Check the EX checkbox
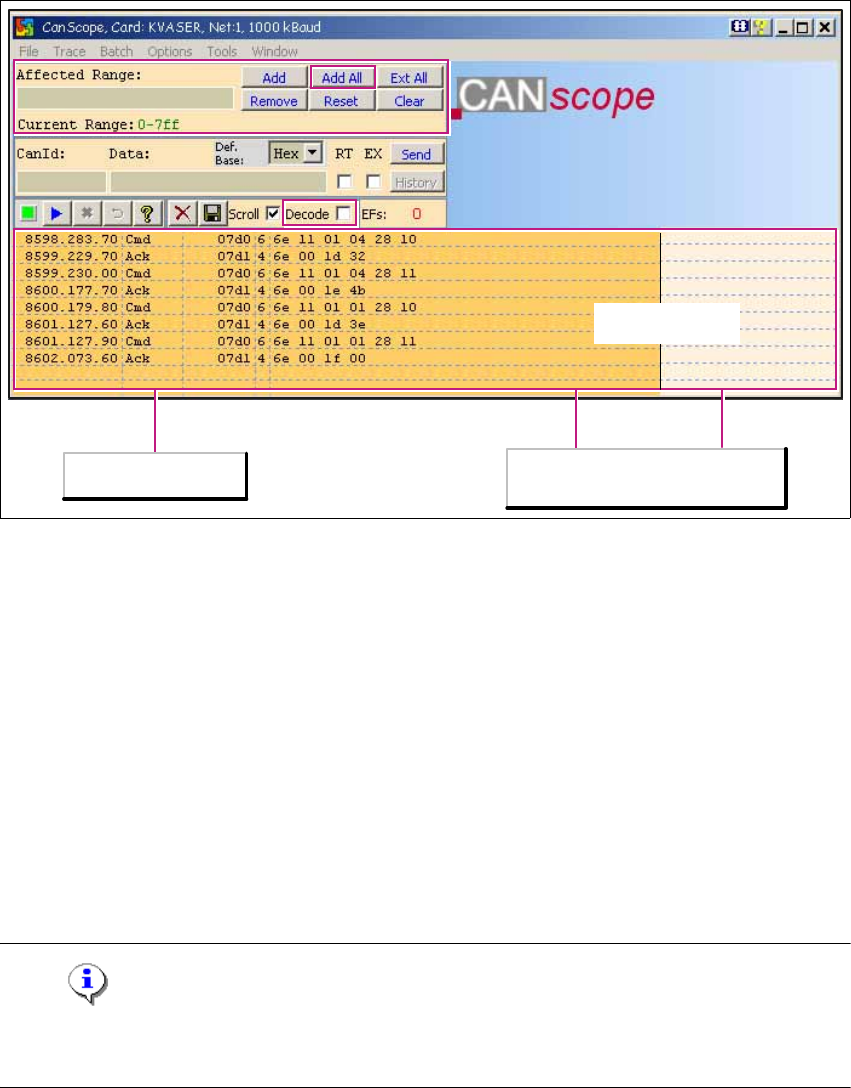 pos(373,182)
